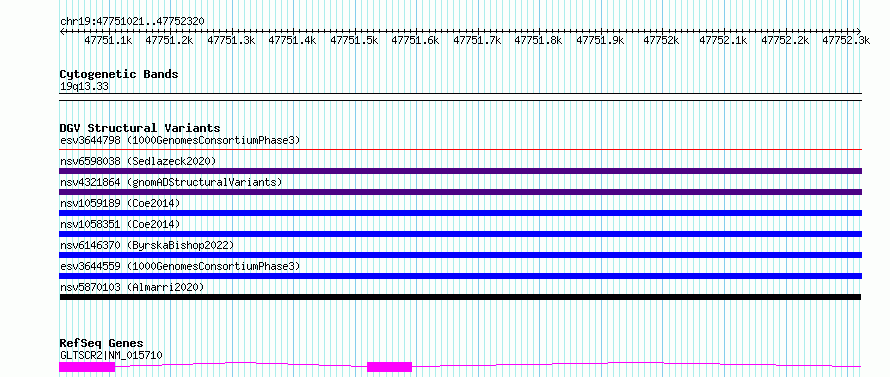
Task: Click the red esv3644798 variant line
Action: 460,150
